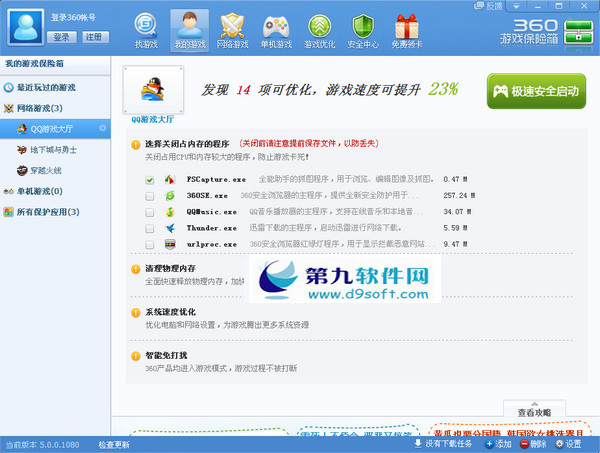Open 设置 gear in the status bar
This screenshot has width=600, height=453.
pos(566,444)
